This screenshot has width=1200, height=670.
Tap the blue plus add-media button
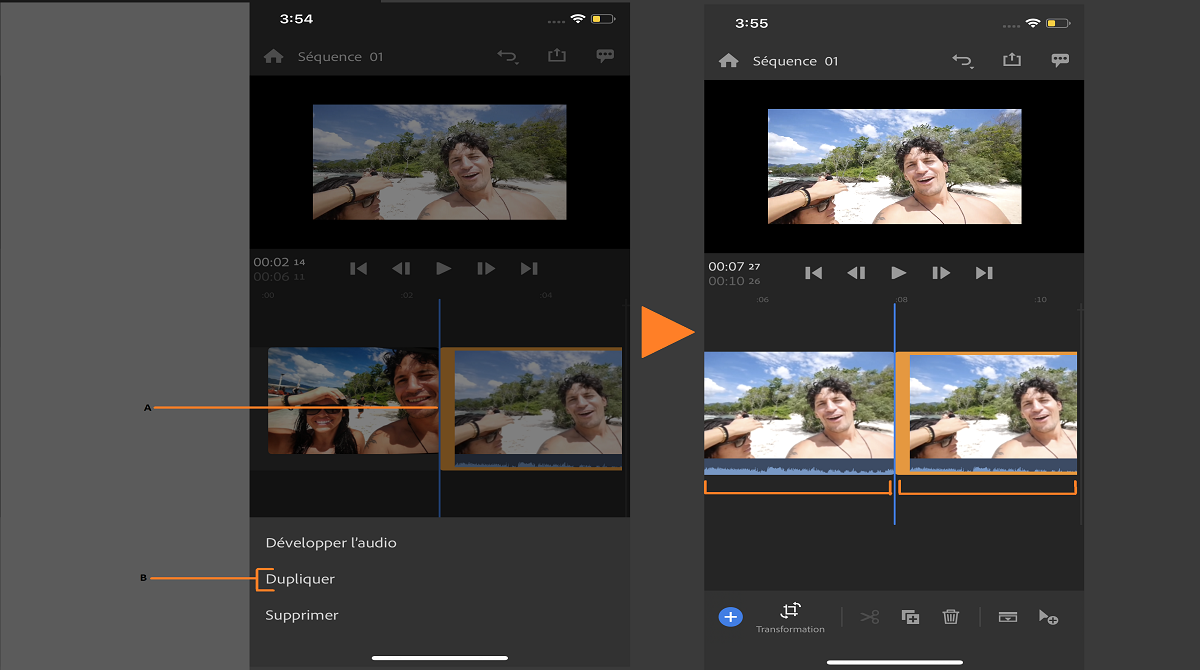[731, 617]
